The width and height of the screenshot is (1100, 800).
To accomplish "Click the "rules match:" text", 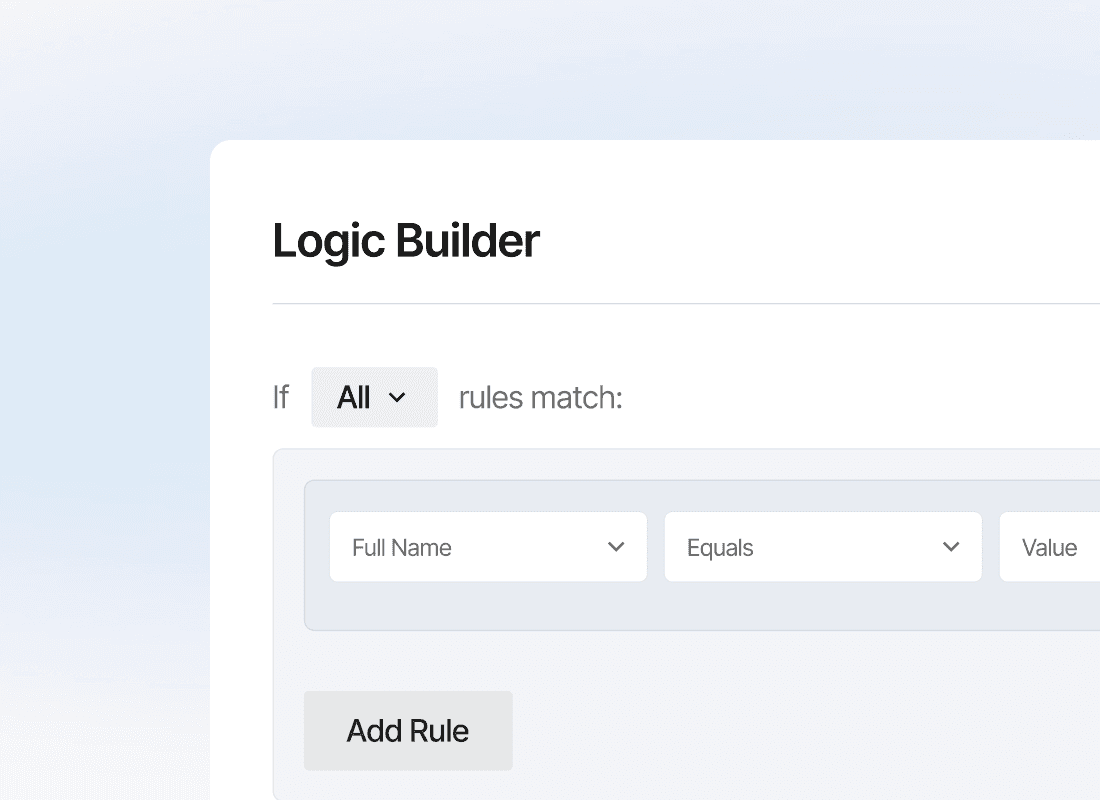I will 540,397.
